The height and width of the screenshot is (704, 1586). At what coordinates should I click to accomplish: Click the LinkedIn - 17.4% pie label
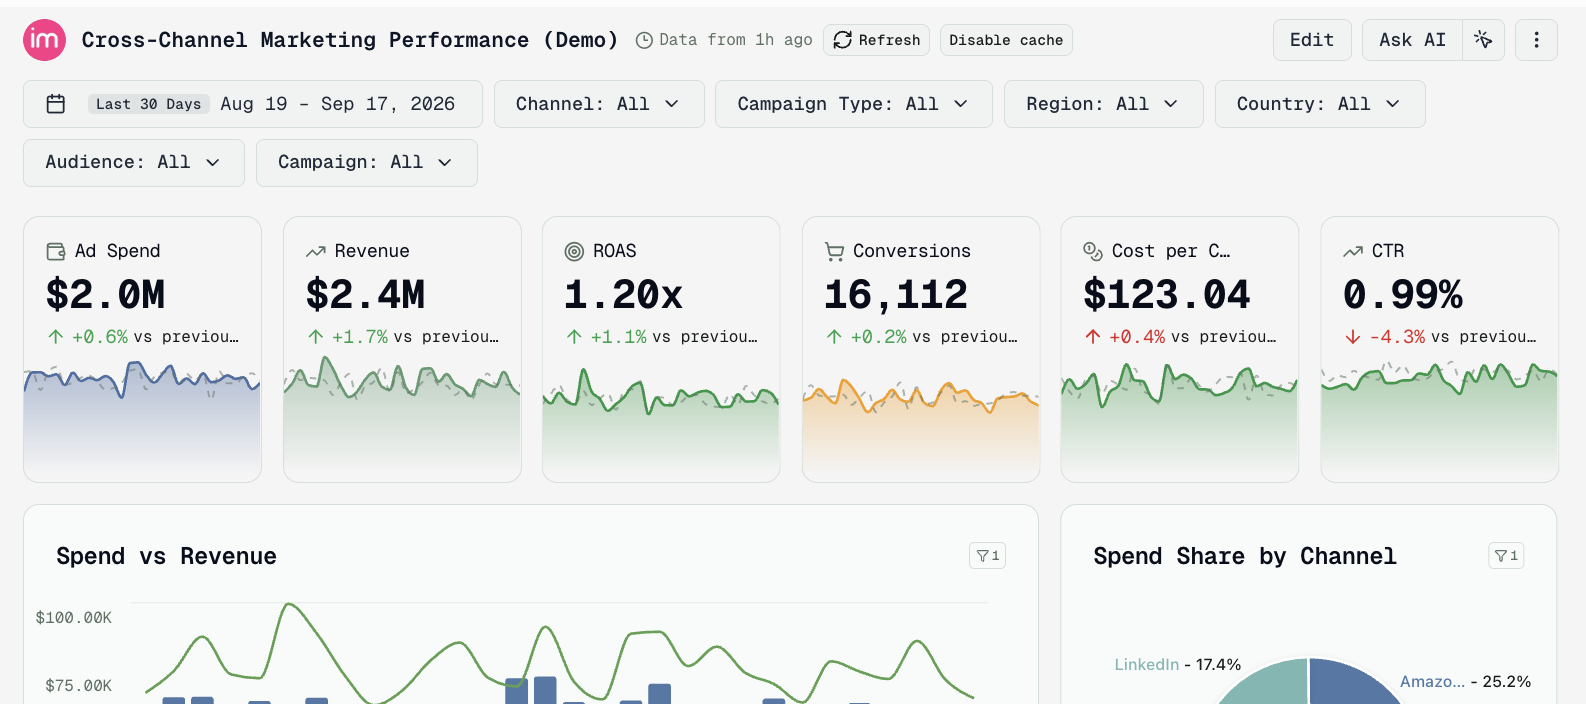click(x=1178, y=665)
